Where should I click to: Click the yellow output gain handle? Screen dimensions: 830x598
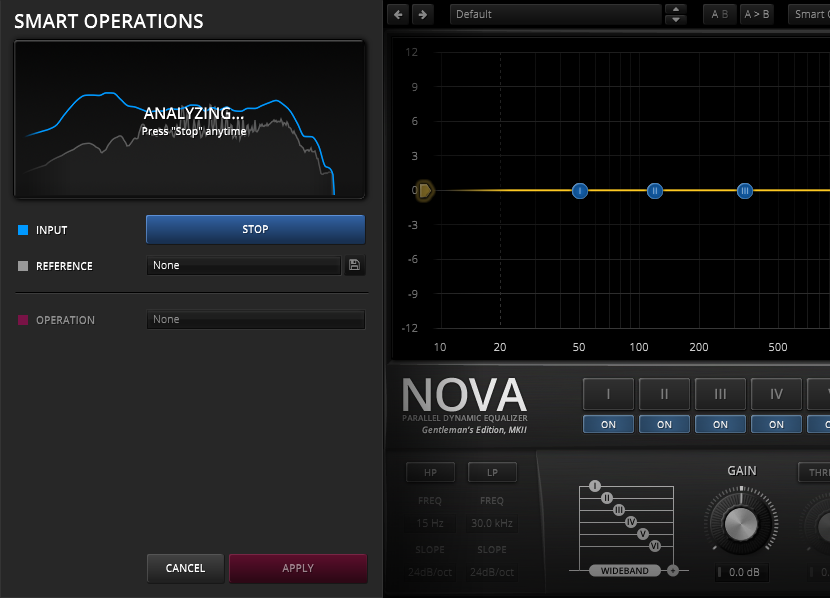point(425,191)
